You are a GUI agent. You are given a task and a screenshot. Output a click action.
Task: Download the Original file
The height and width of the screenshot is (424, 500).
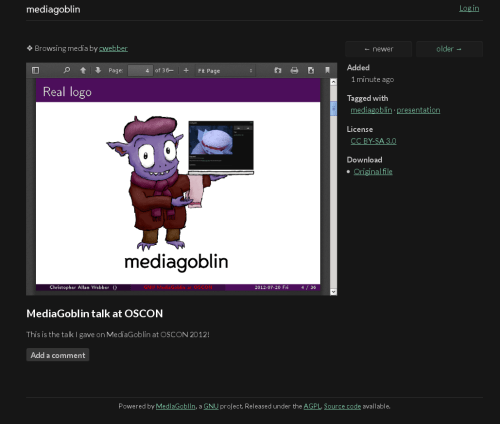373,172
